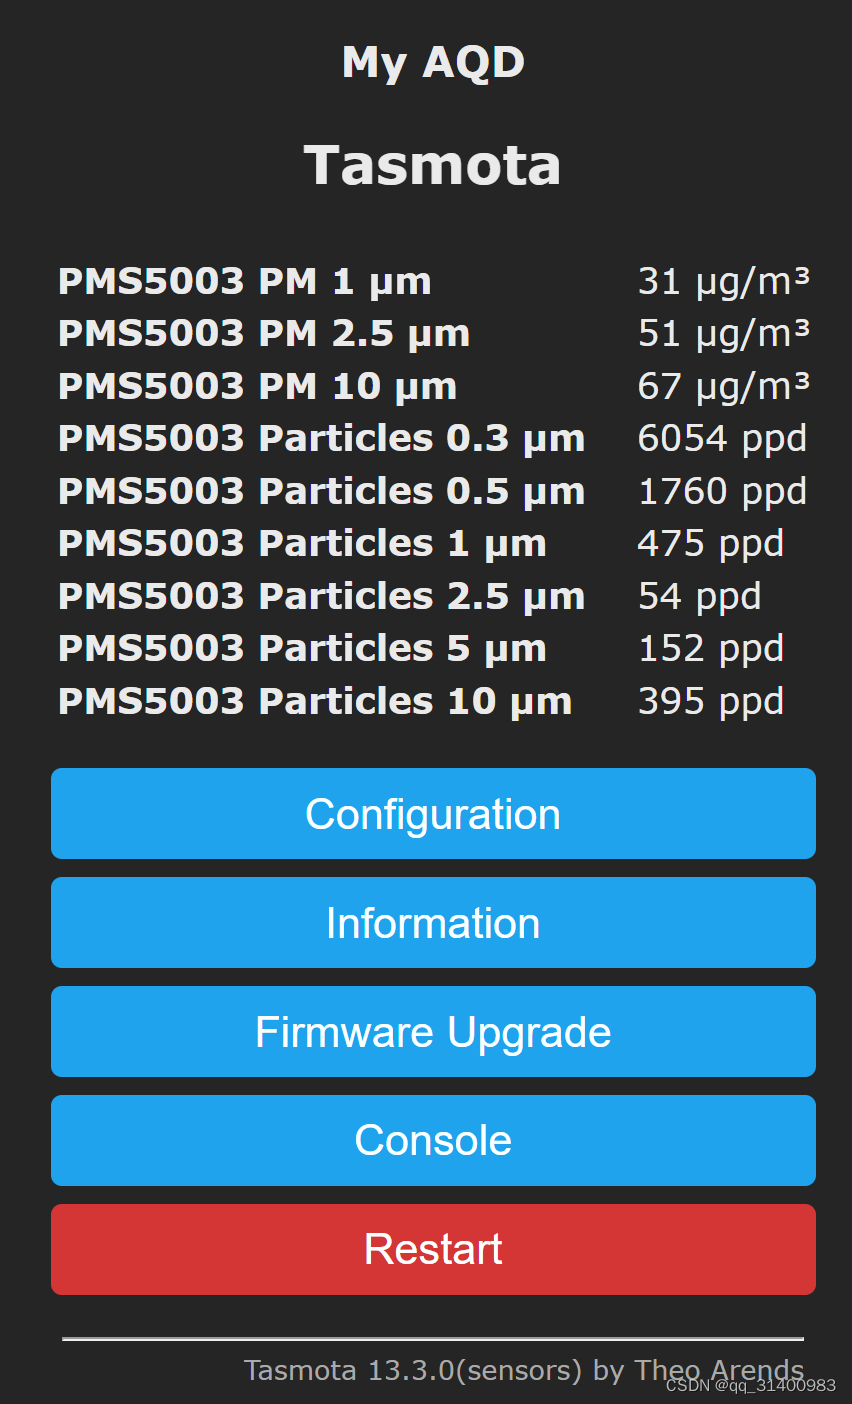This screenshot has width=852, height=1404.
Task: Select the PMS5003 PM 10 µm label
Action: click(257, 387)
